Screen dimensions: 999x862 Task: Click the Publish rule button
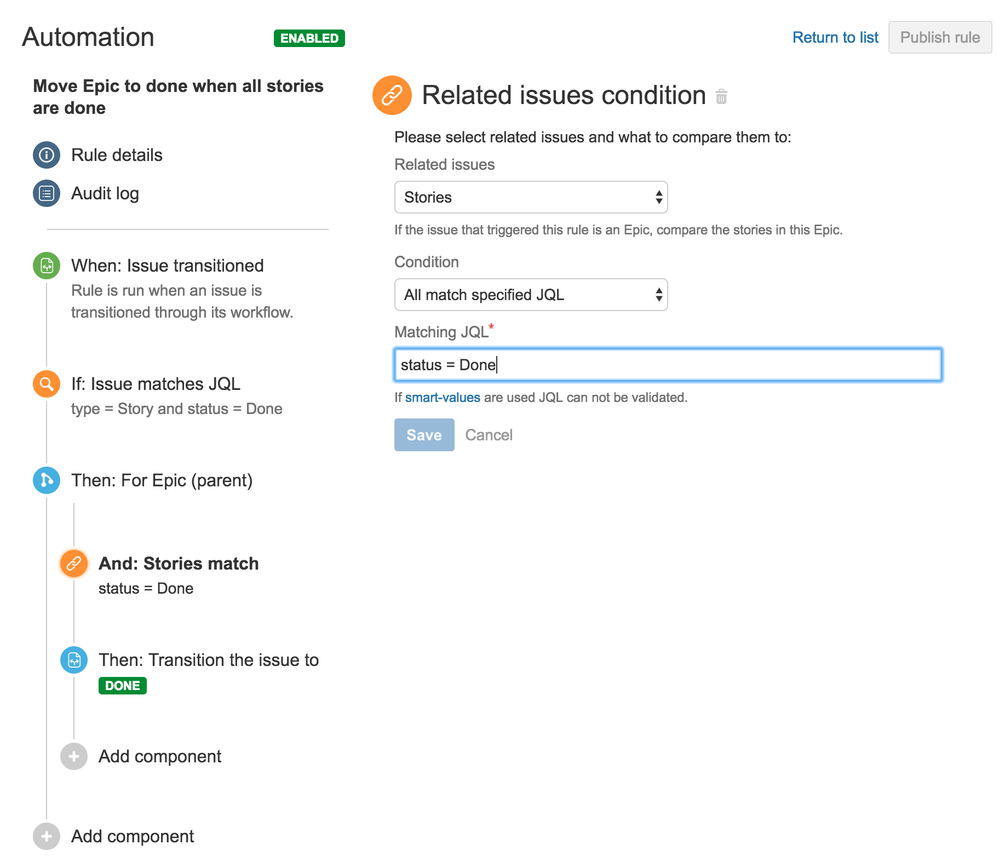(x=939, y=37)
